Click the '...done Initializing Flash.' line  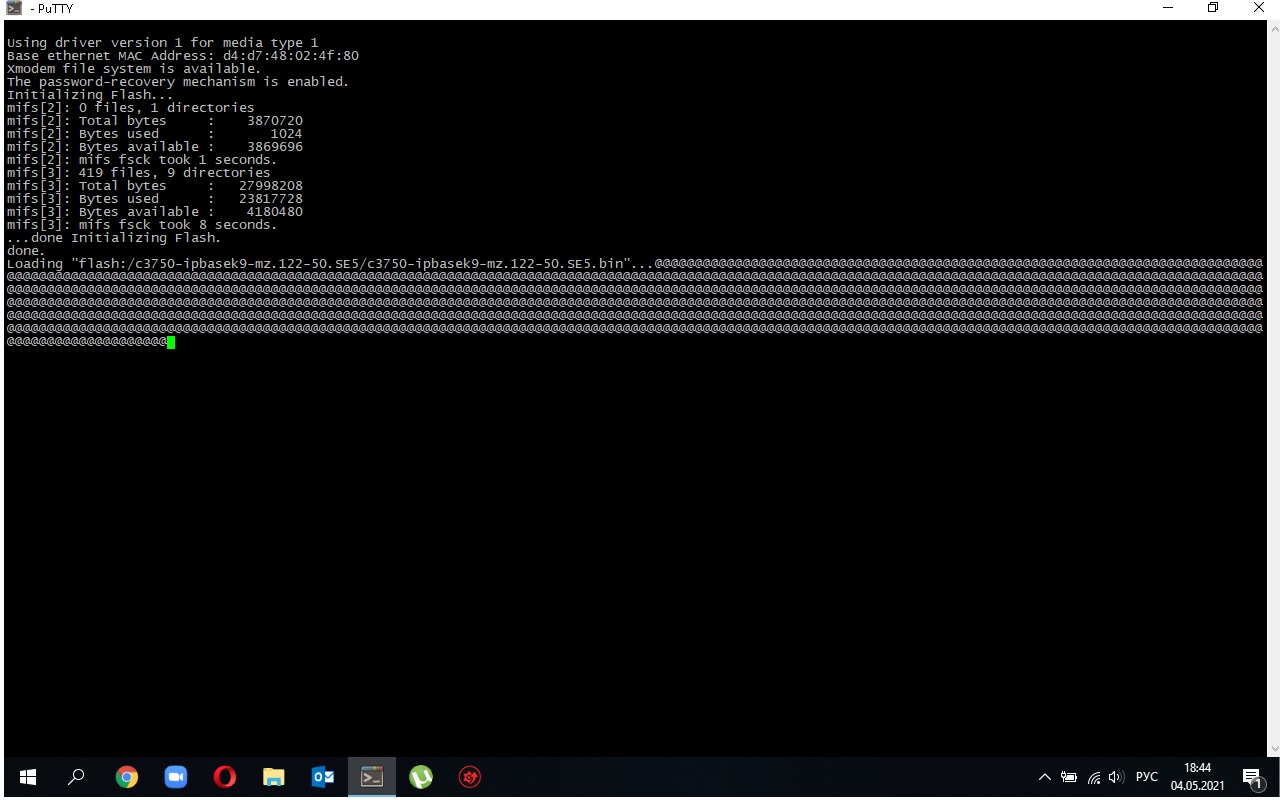[x=114, y=238]
